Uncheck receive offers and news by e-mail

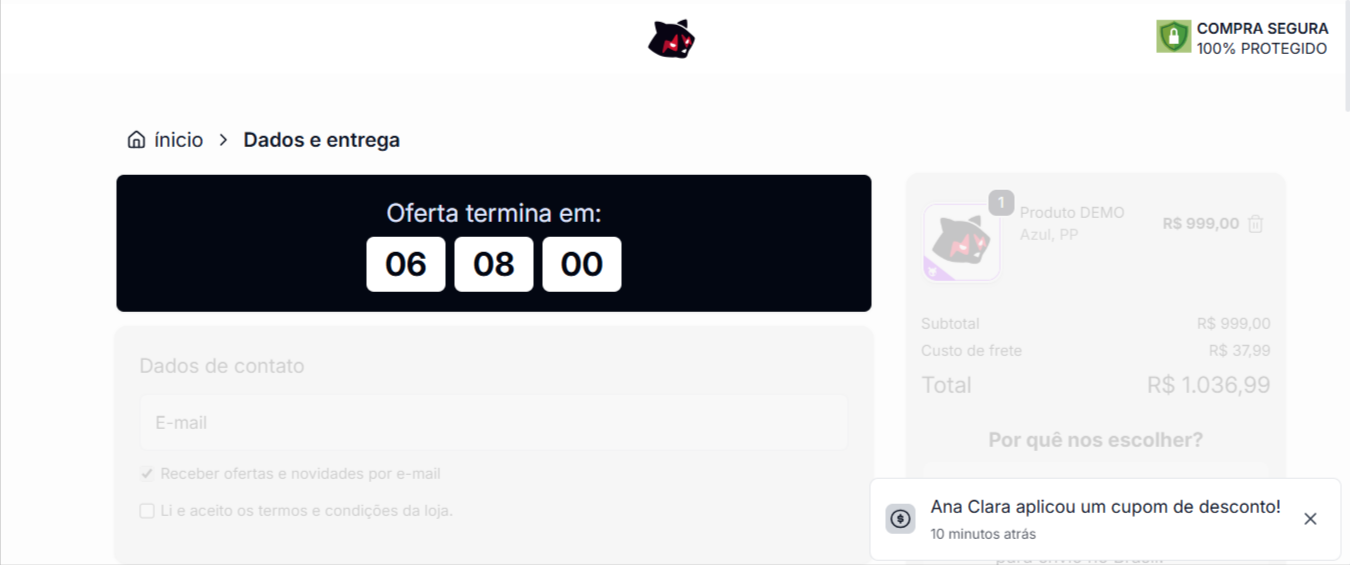click(x=147, y=474)
